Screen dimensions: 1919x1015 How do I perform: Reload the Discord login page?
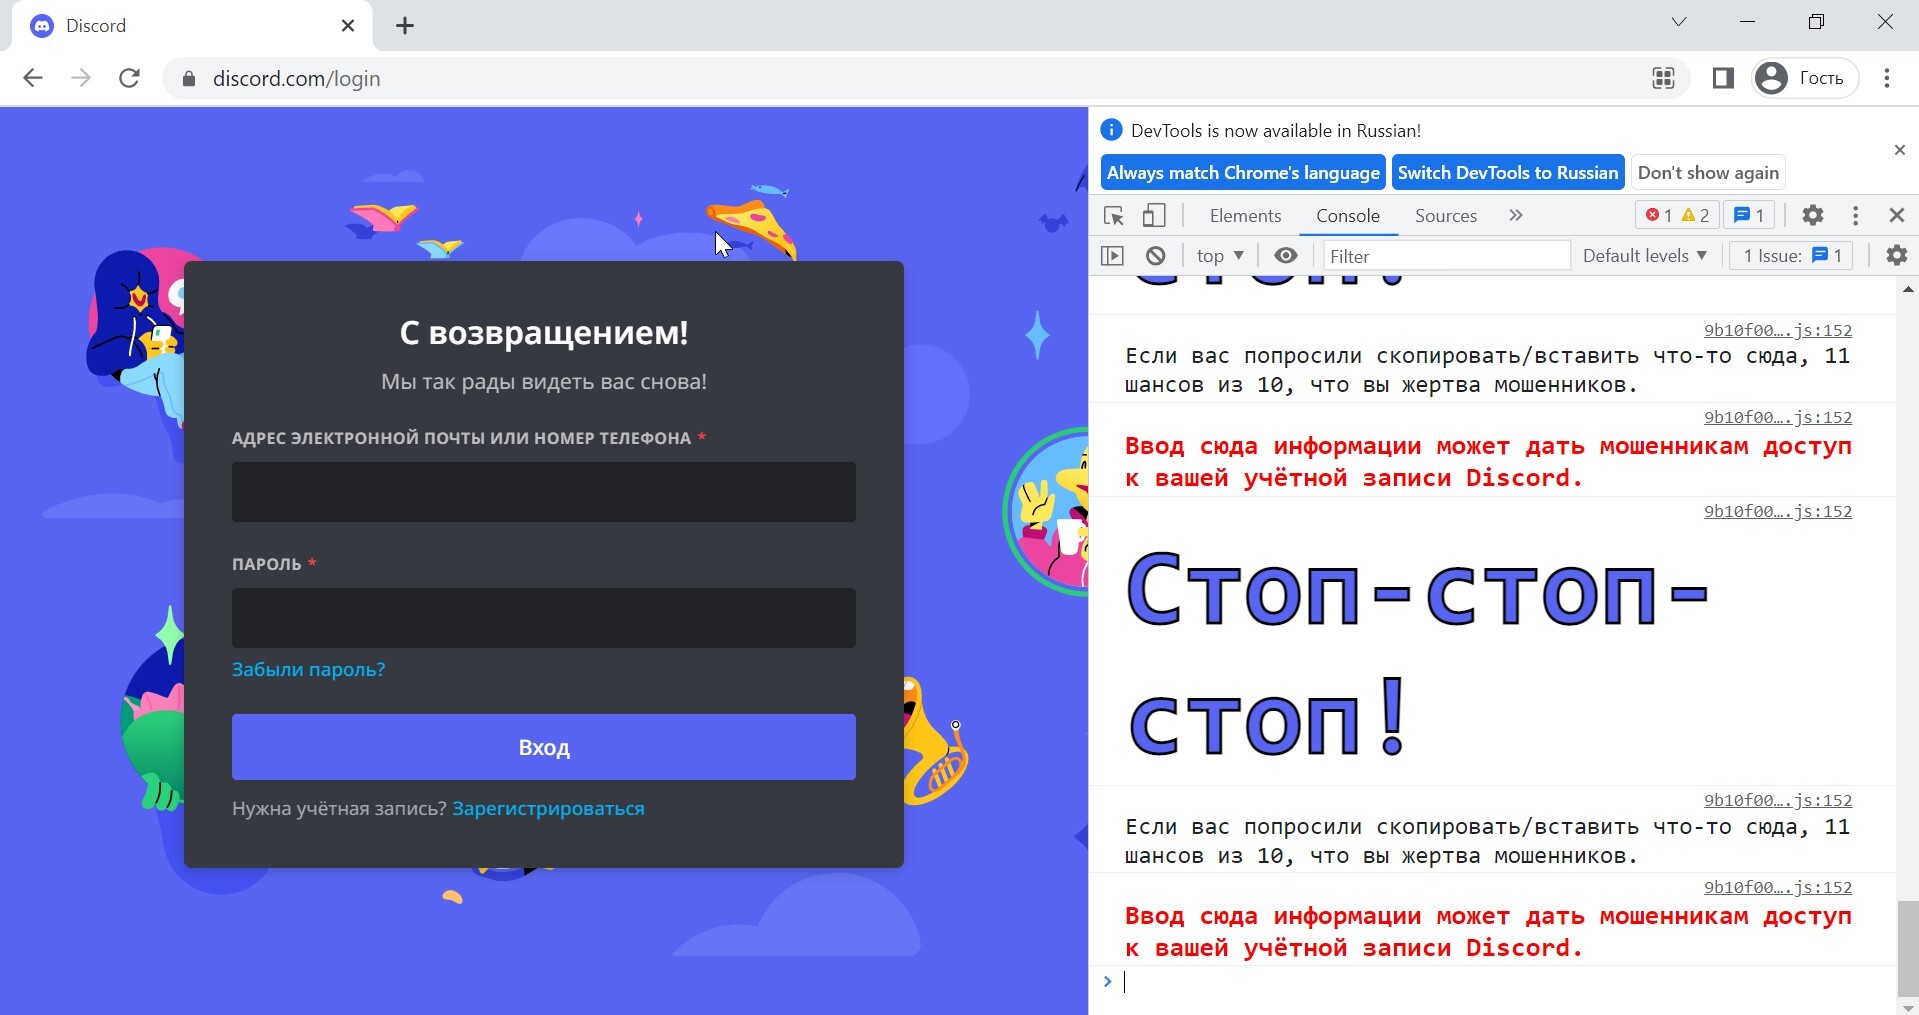point(129,78)
